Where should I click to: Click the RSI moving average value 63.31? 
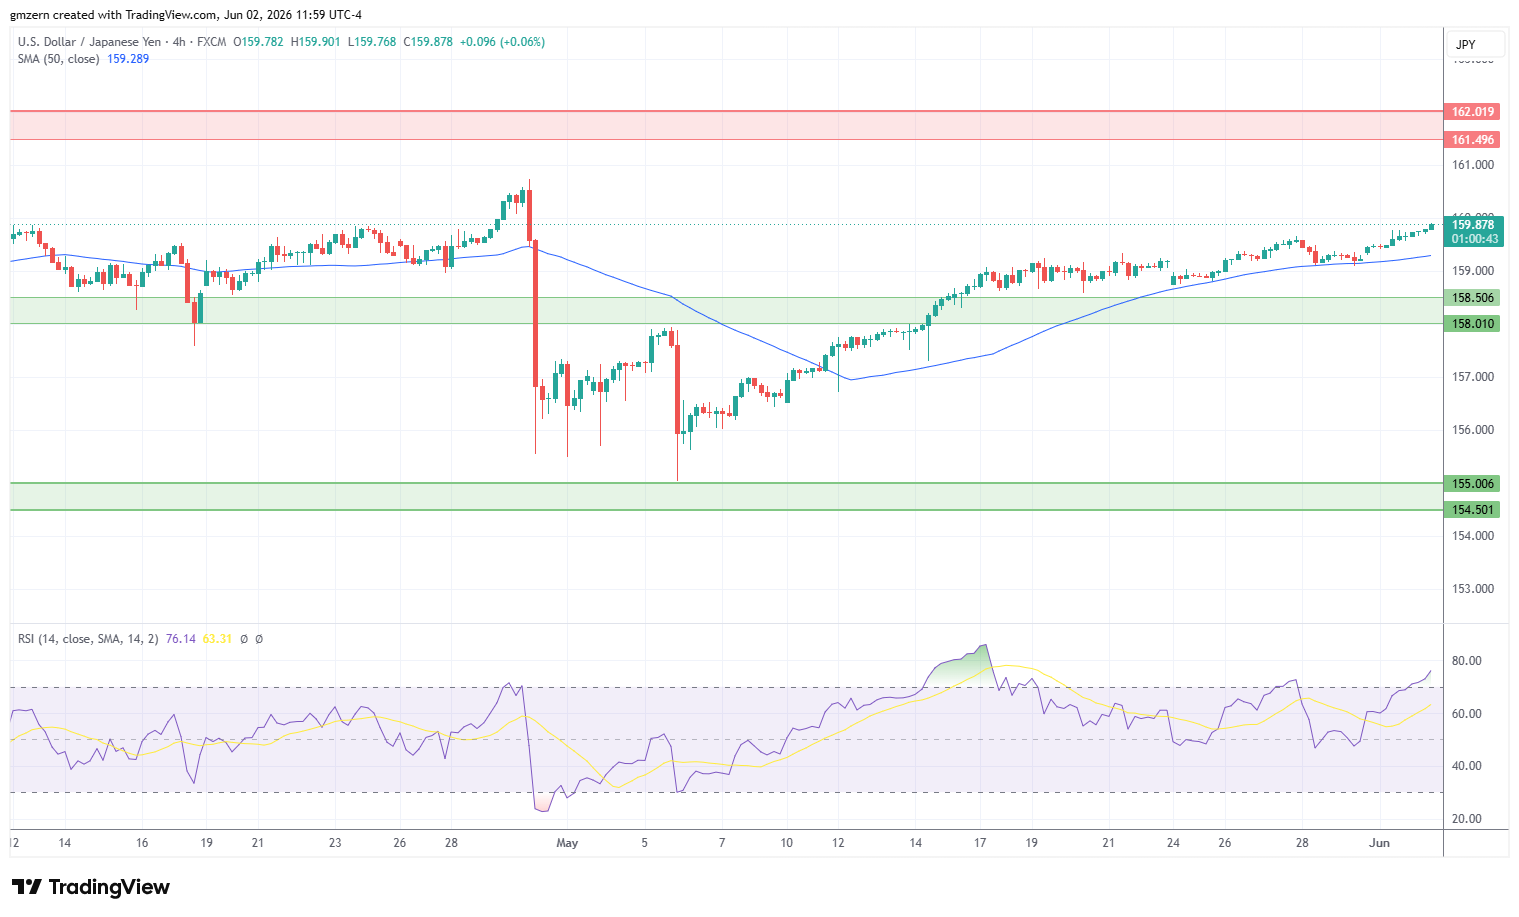point(217,639)
